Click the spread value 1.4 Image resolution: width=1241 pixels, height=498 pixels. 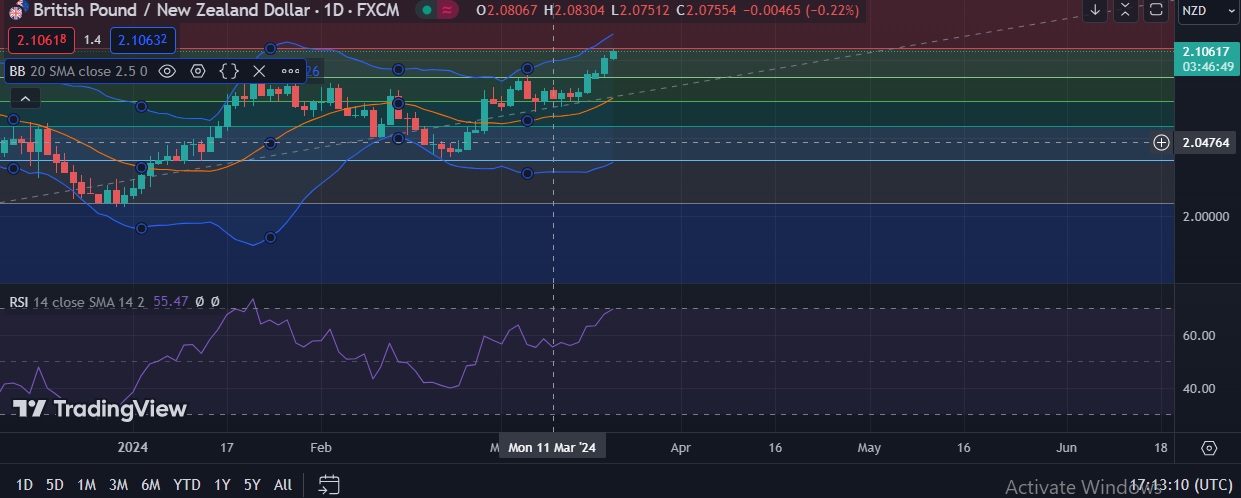tap(92, 40)
